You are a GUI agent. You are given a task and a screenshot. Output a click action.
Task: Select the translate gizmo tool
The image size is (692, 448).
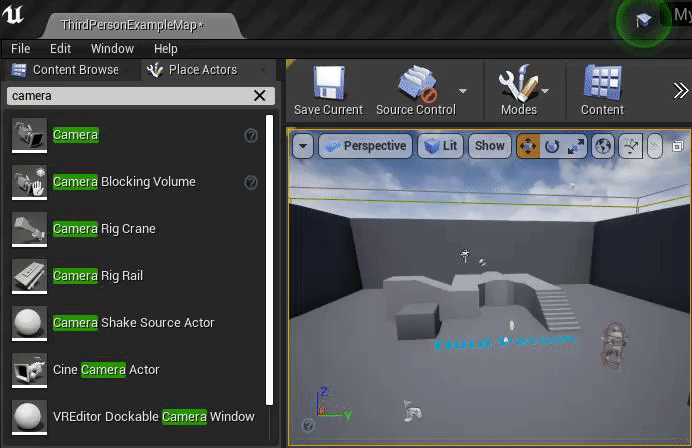pyautogui.click(x=528, y=146)
